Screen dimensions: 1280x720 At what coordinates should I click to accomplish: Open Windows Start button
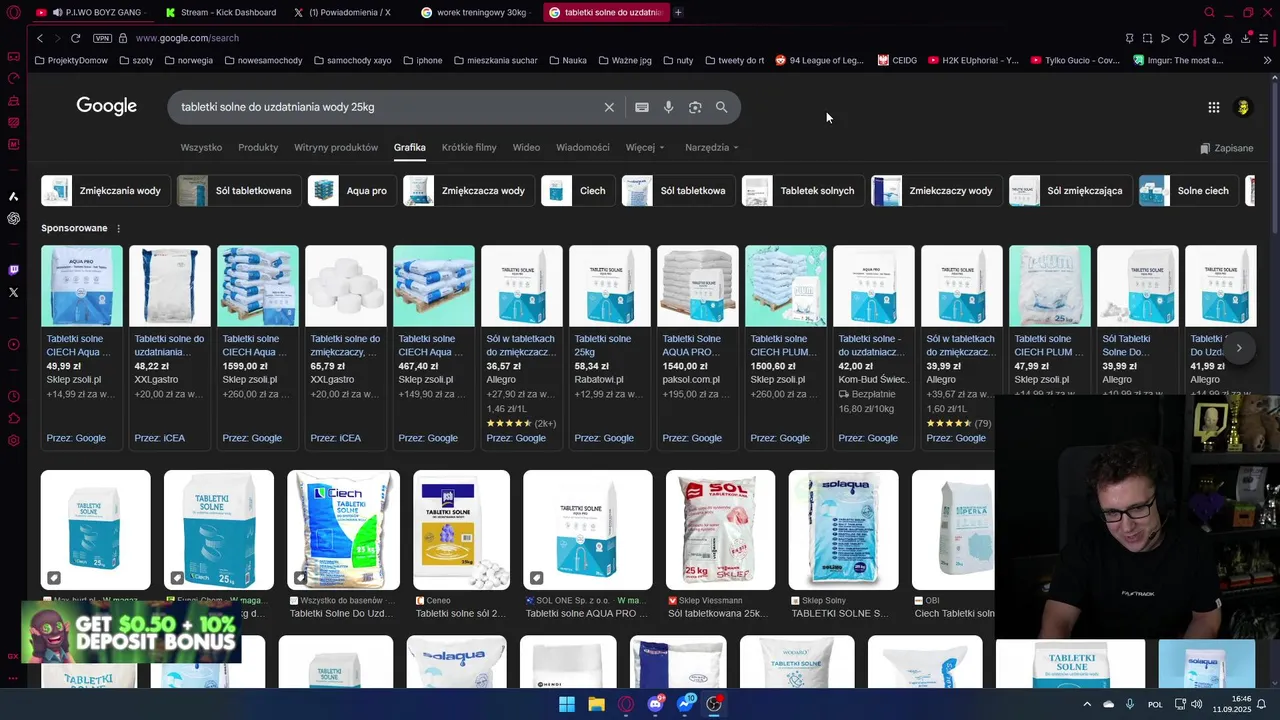coord(567,704)
